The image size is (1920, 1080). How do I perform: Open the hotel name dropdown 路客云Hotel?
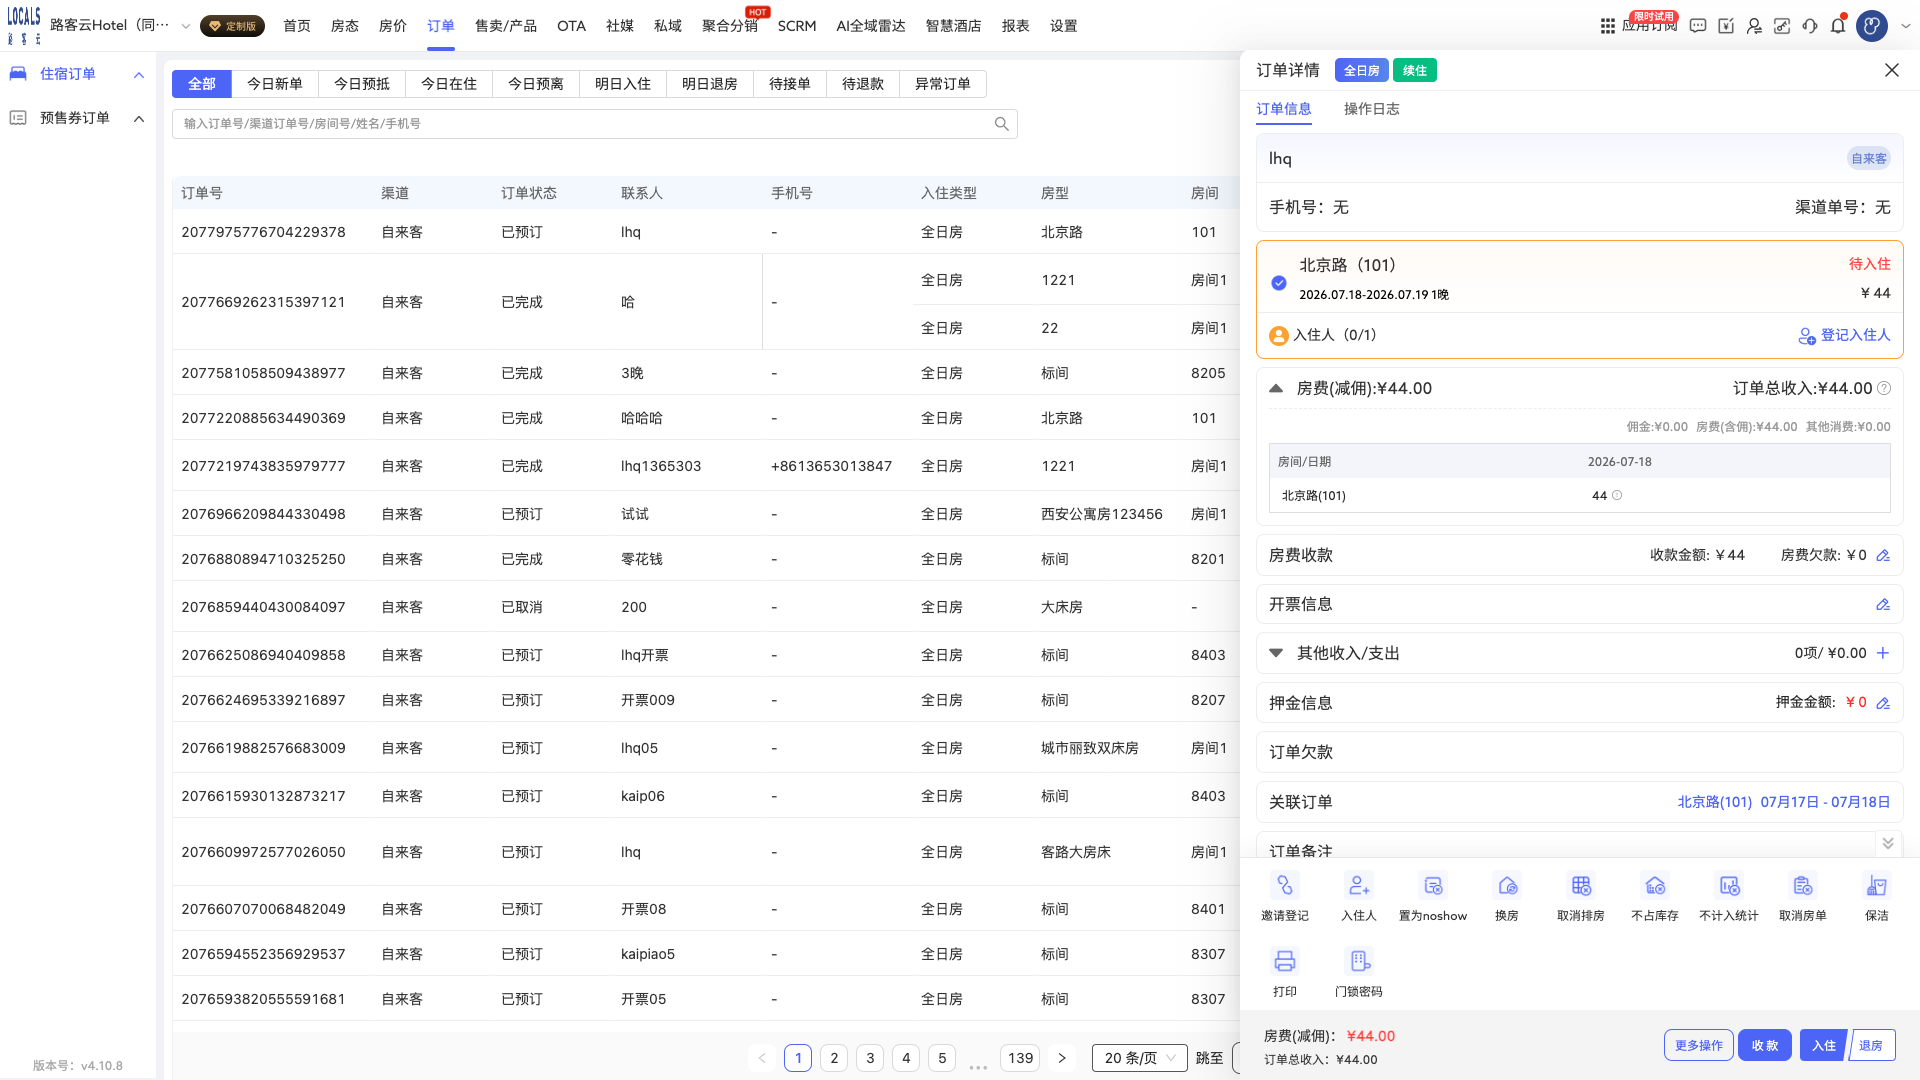(x=120, y=26)
